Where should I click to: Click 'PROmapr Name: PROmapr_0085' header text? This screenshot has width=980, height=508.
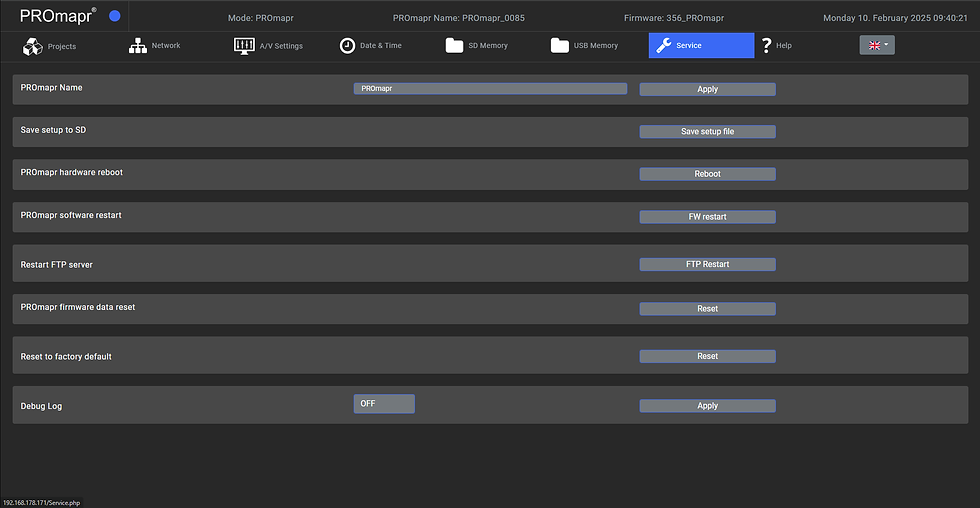tap(459, 18)
